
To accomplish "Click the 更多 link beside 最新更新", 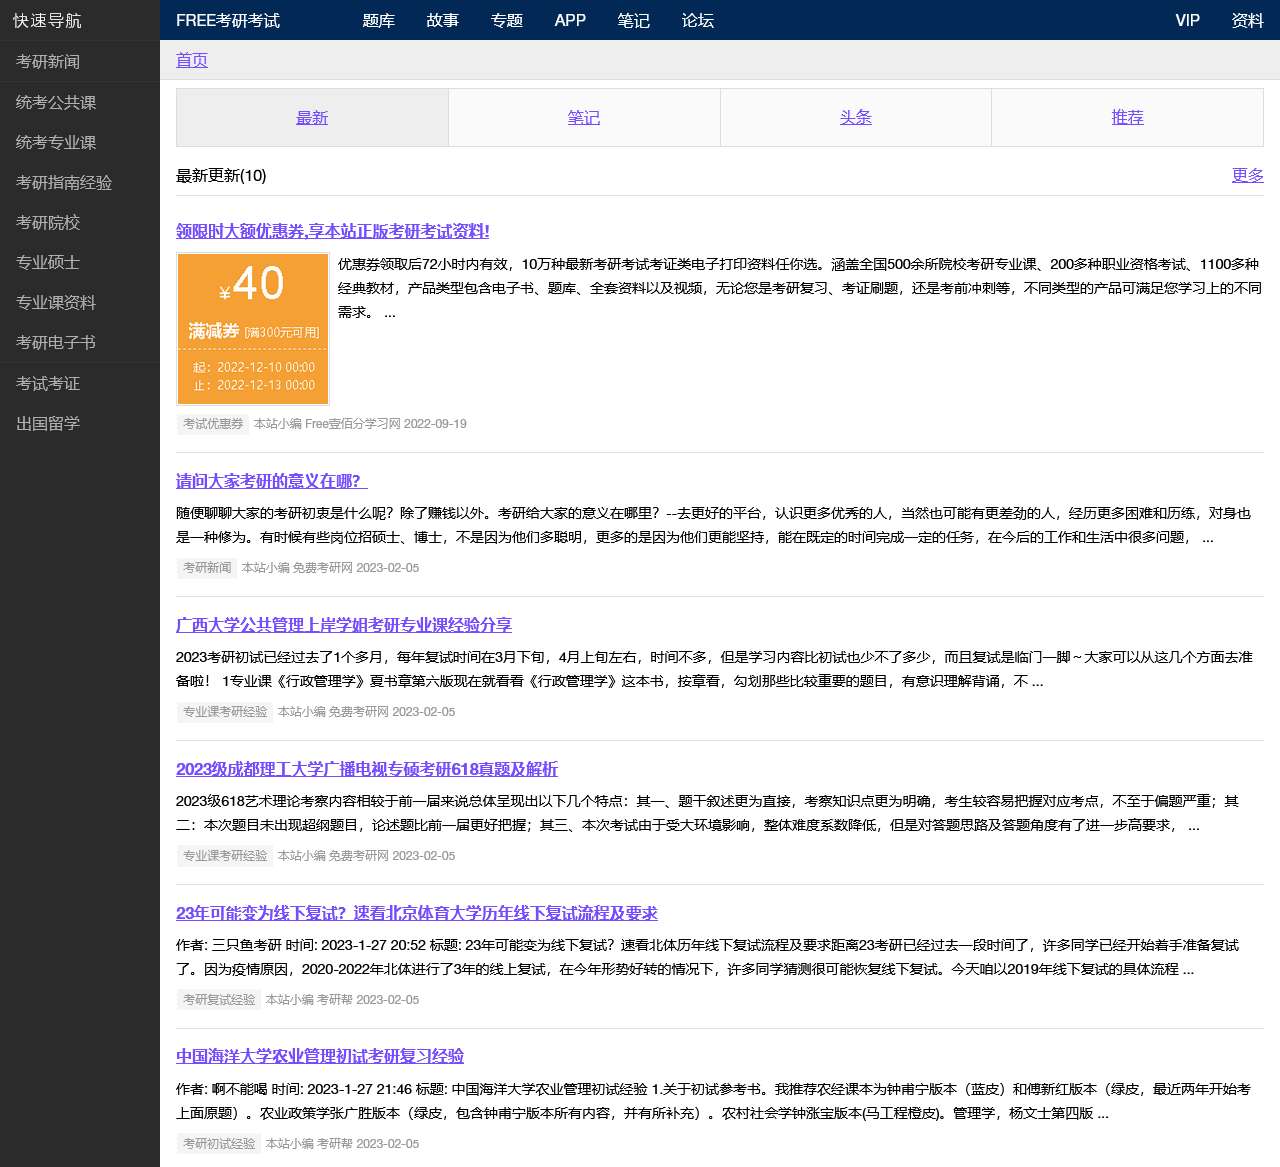I will click(x=1248, y=175).
